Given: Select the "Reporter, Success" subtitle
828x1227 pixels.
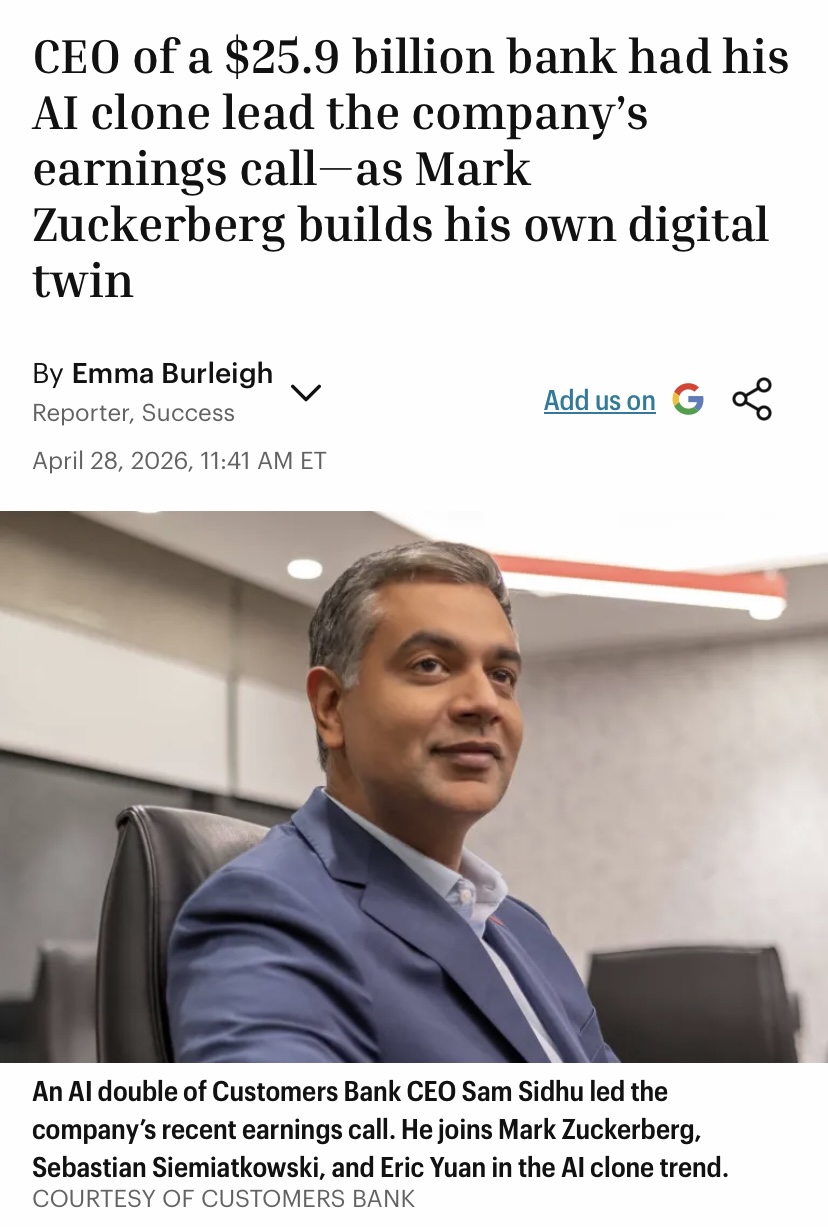Looking at the screenshot, I should pos(133,413).
